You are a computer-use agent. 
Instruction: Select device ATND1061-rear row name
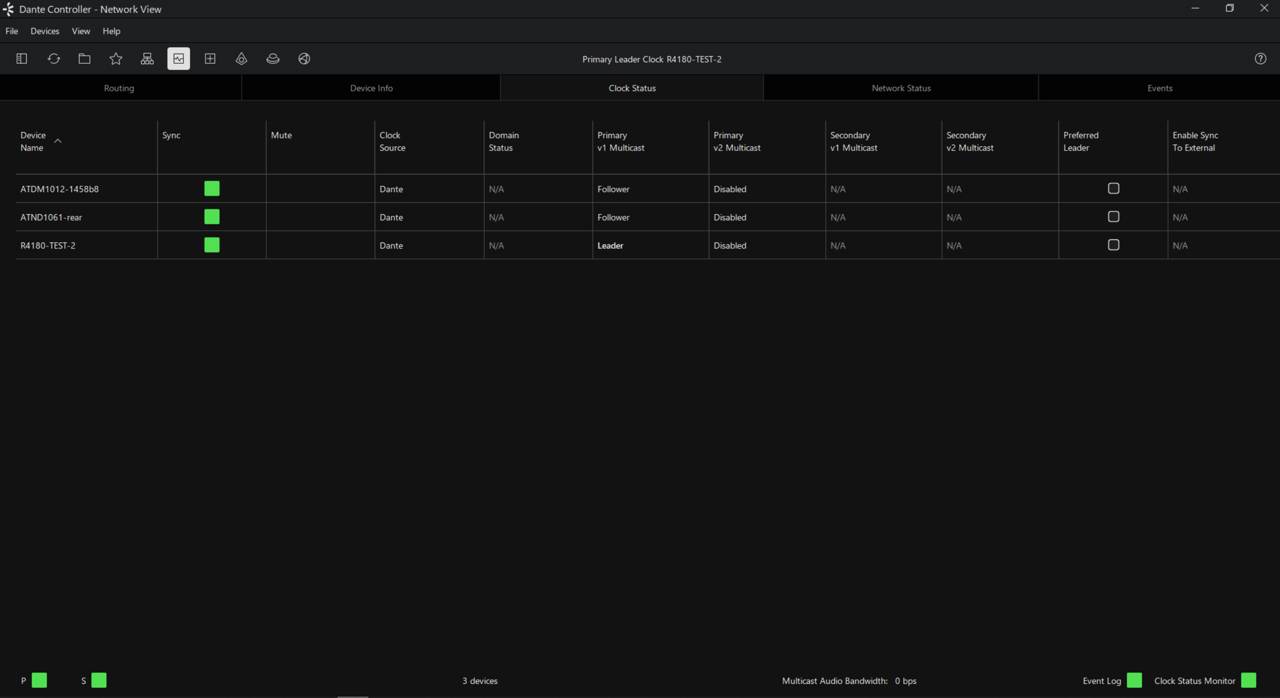(x=51, y=217)
